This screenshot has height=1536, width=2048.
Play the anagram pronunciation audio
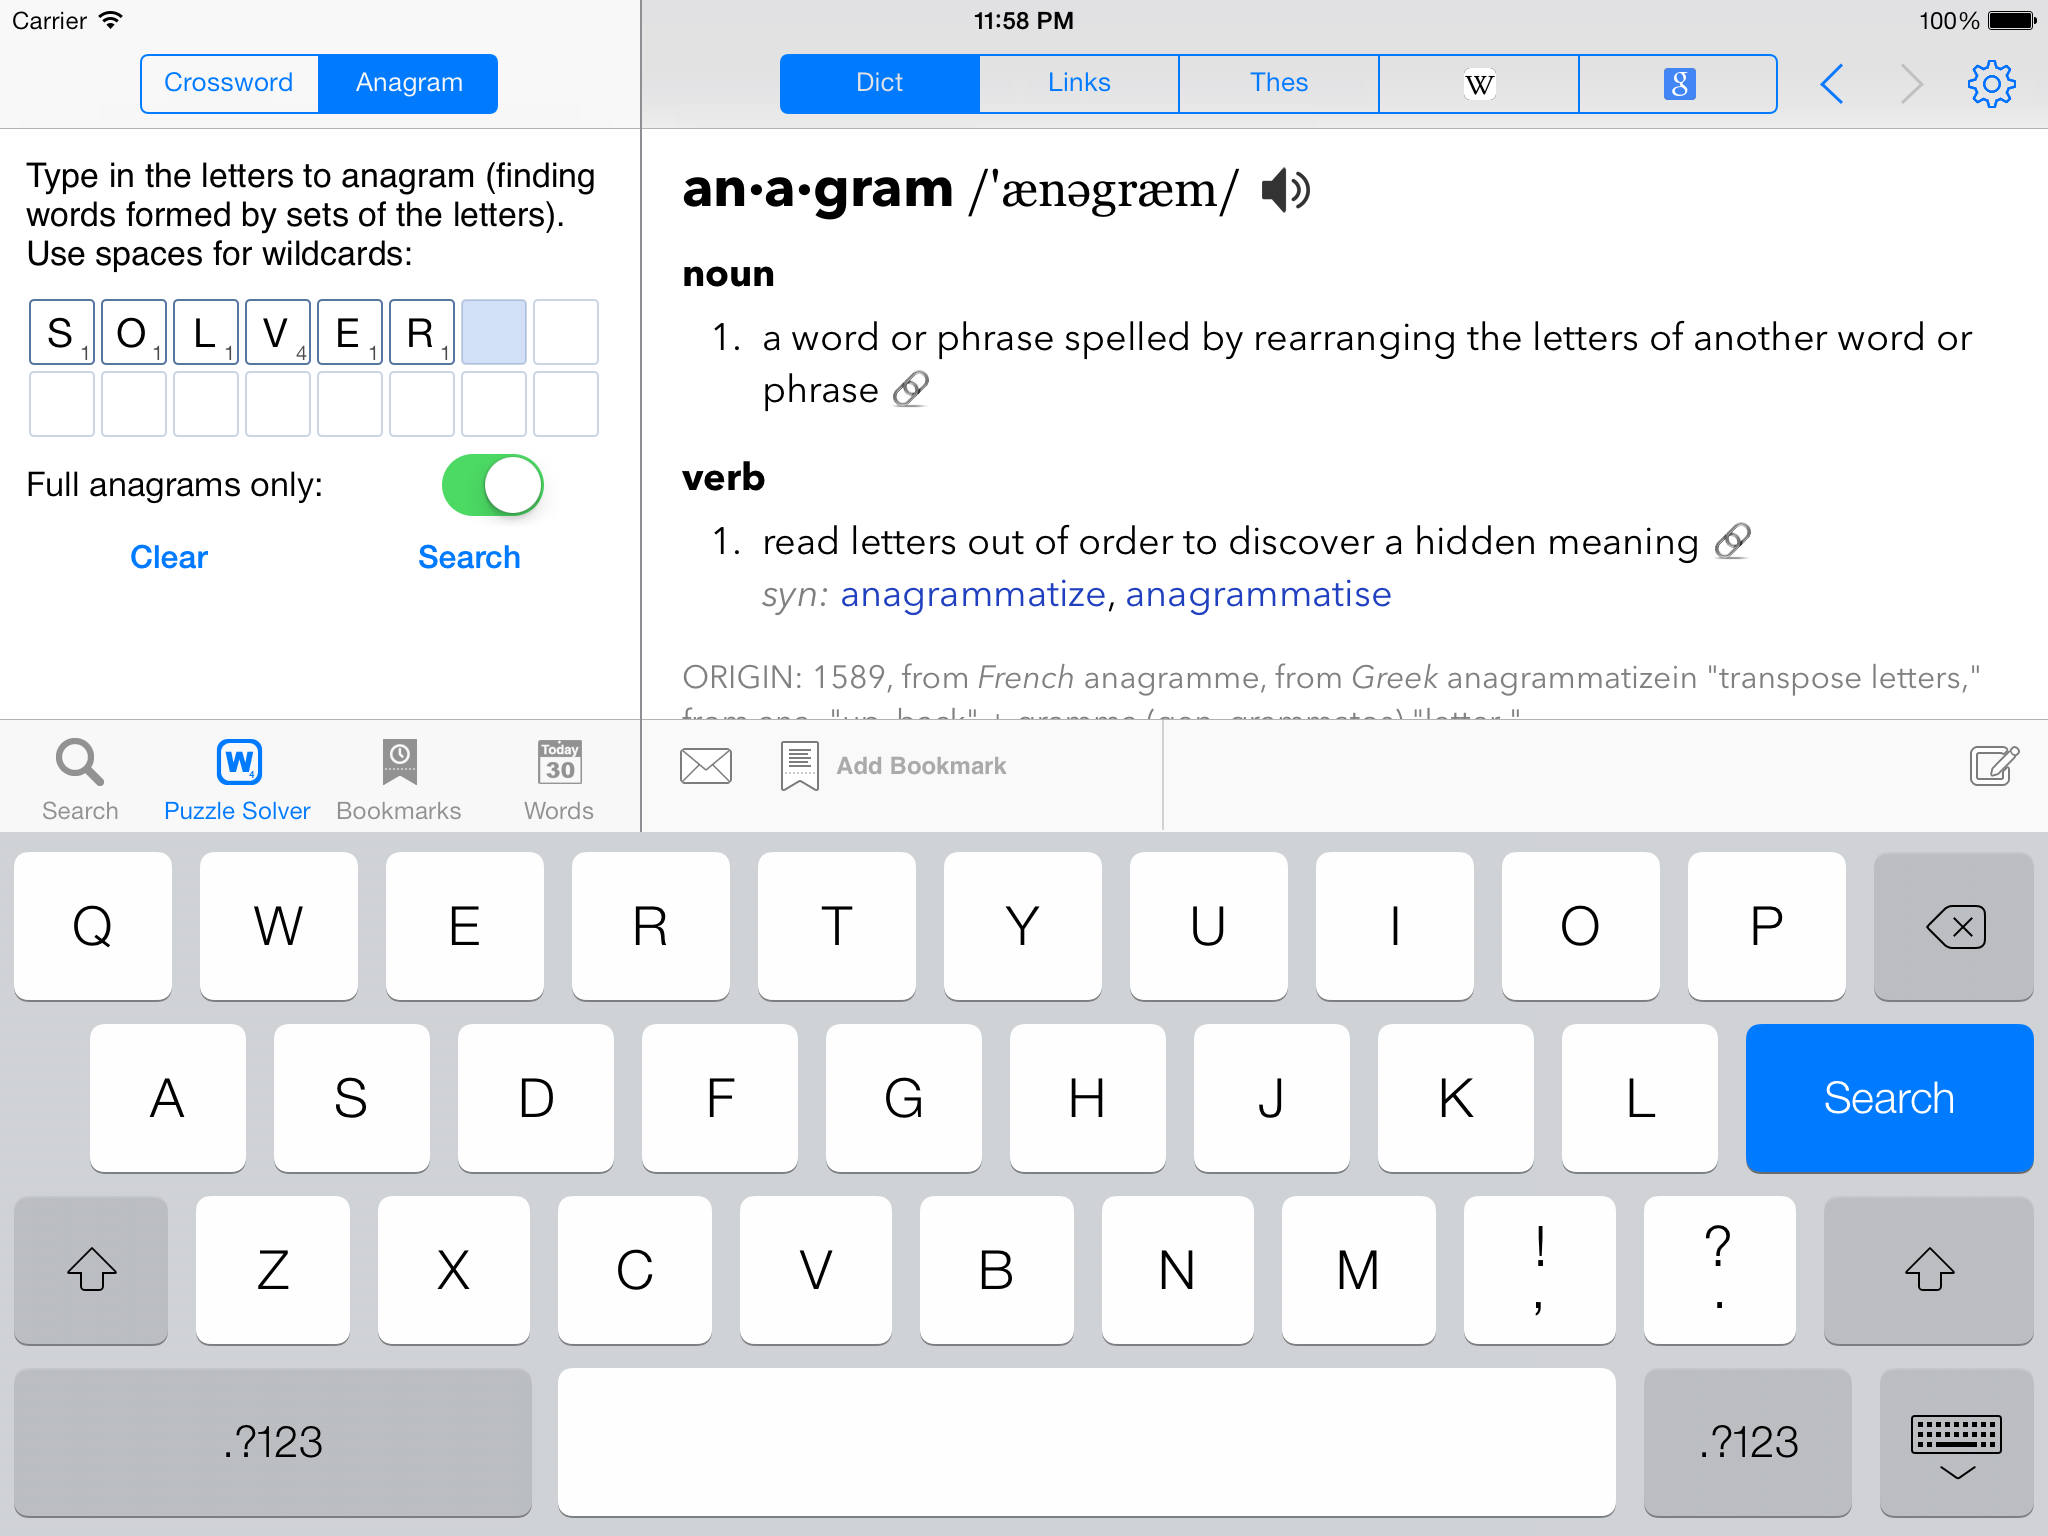1285,190
